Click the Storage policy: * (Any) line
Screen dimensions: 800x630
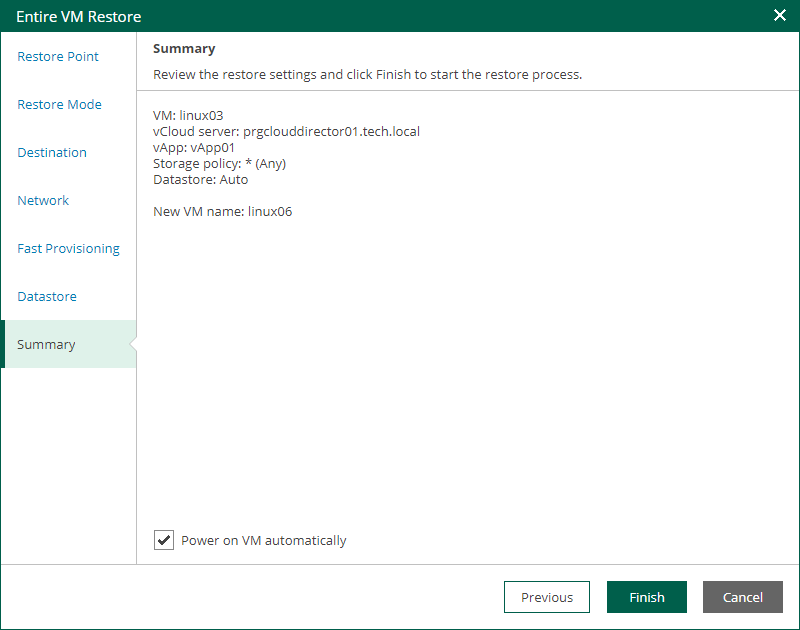coord(219,164)
